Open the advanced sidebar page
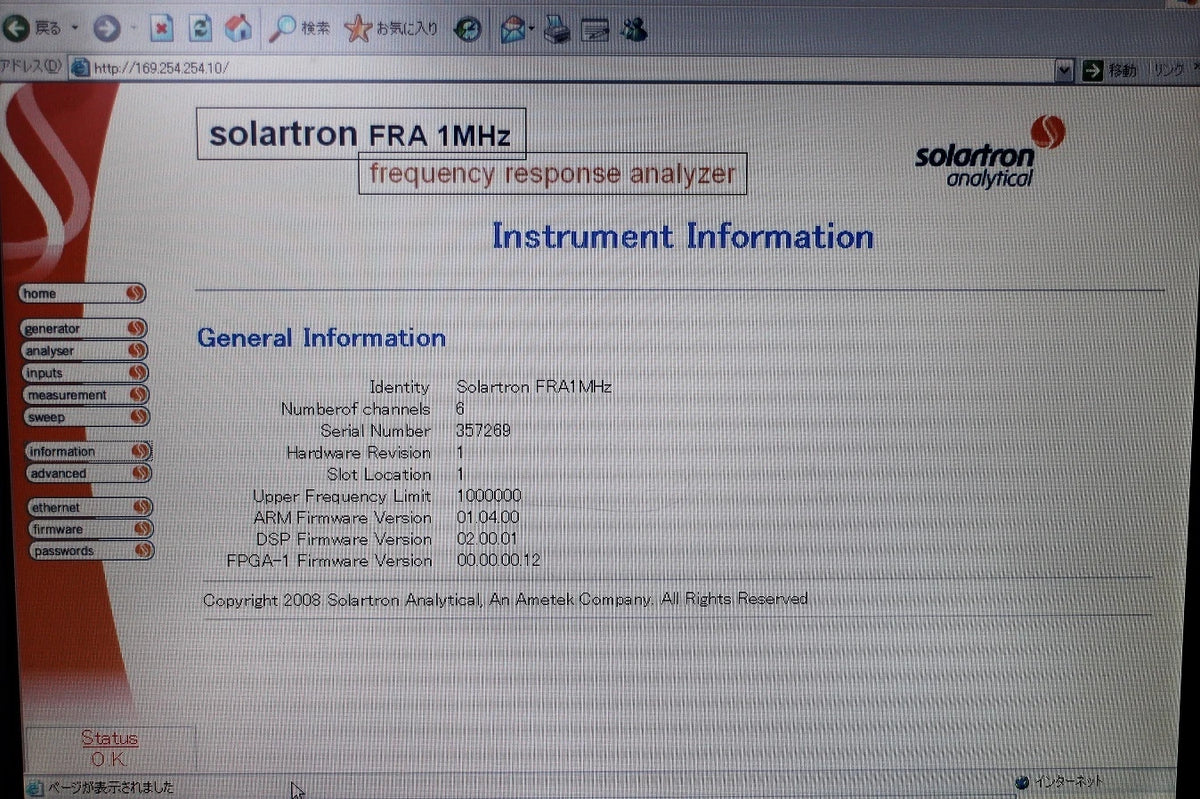 click(x=88, y=473)
